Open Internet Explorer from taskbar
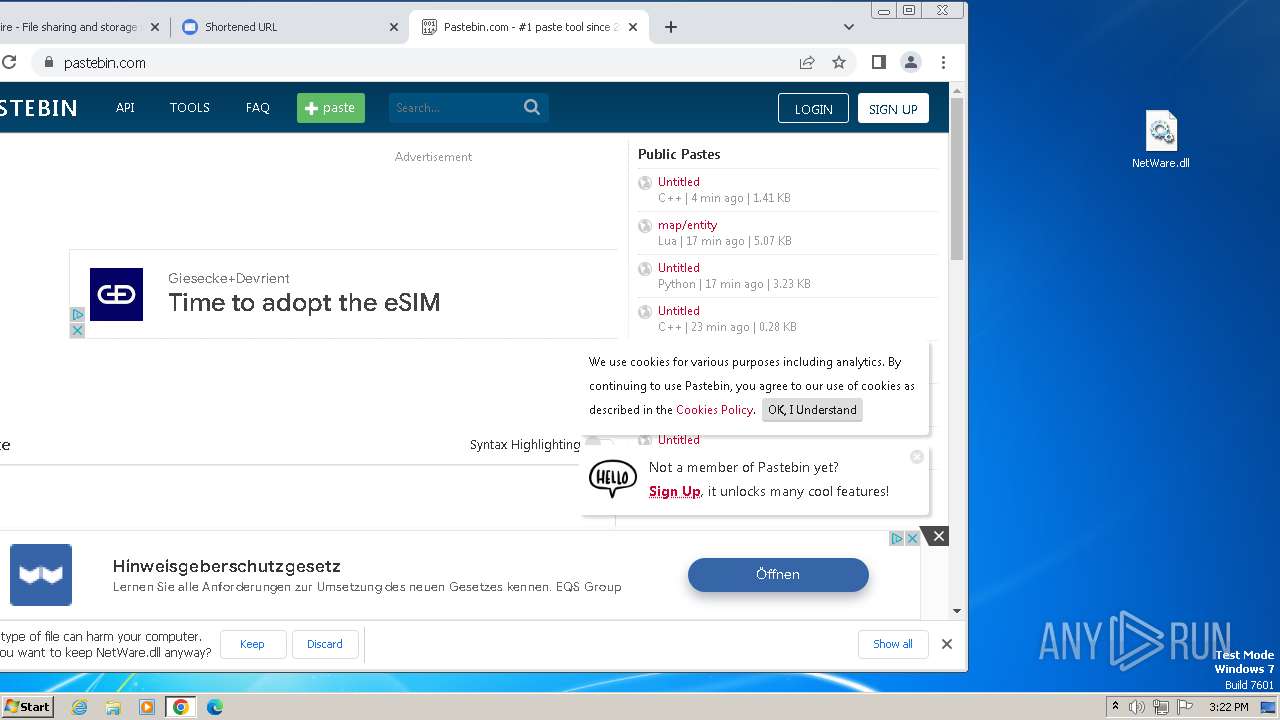This screenshot has width=1280, height=720. tap(79, 707)
